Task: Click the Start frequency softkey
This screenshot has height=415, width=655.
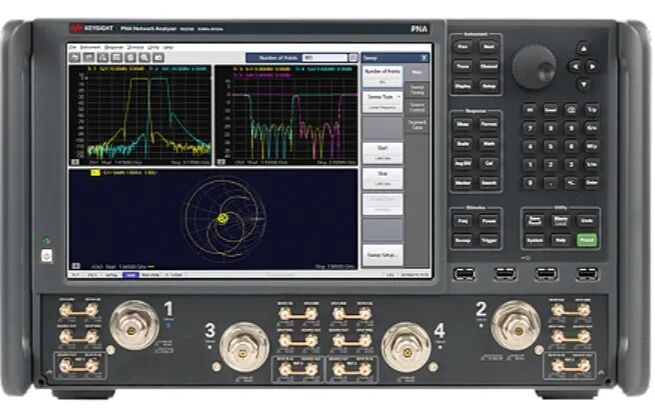Action: 382,153
